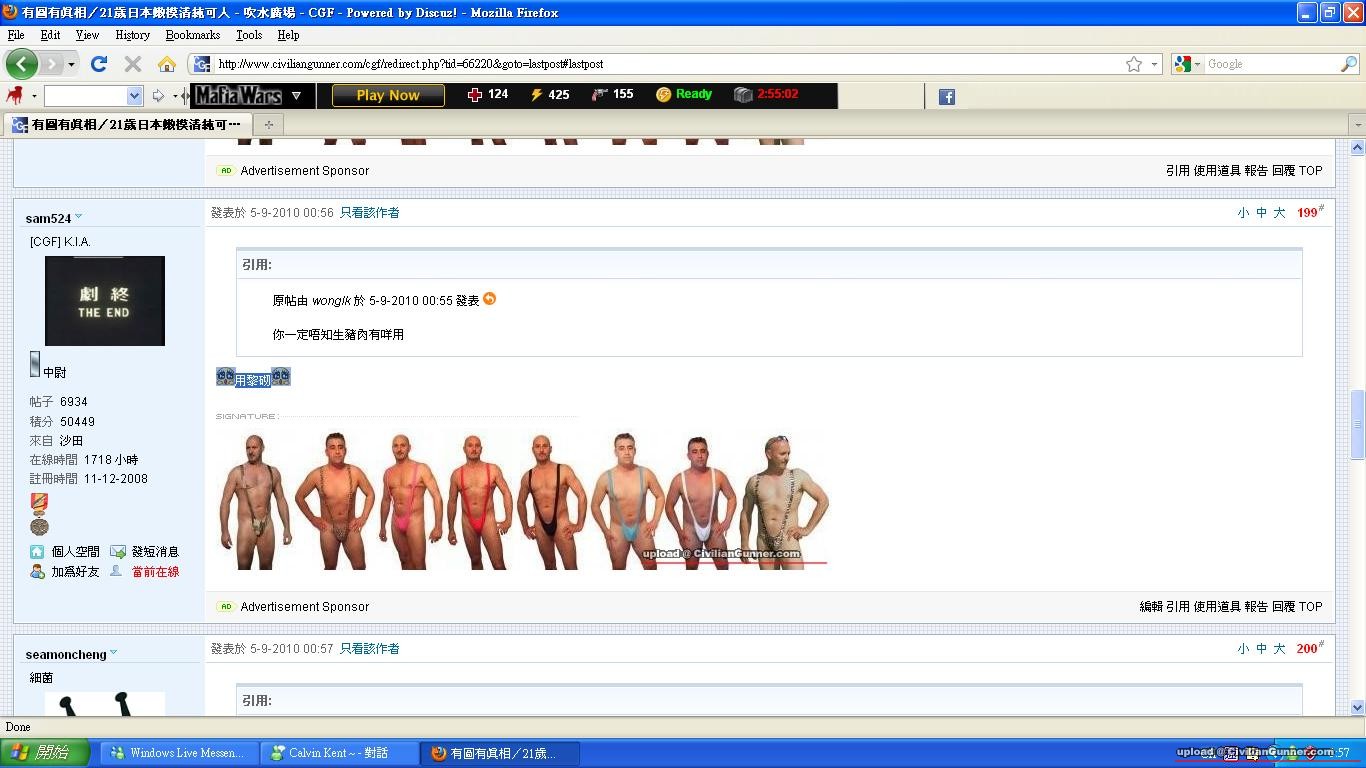The width and height of the screenshot is (1366, 768).
Task: Bookmark this page with the star icon
Action: [x=1133, y=64]
